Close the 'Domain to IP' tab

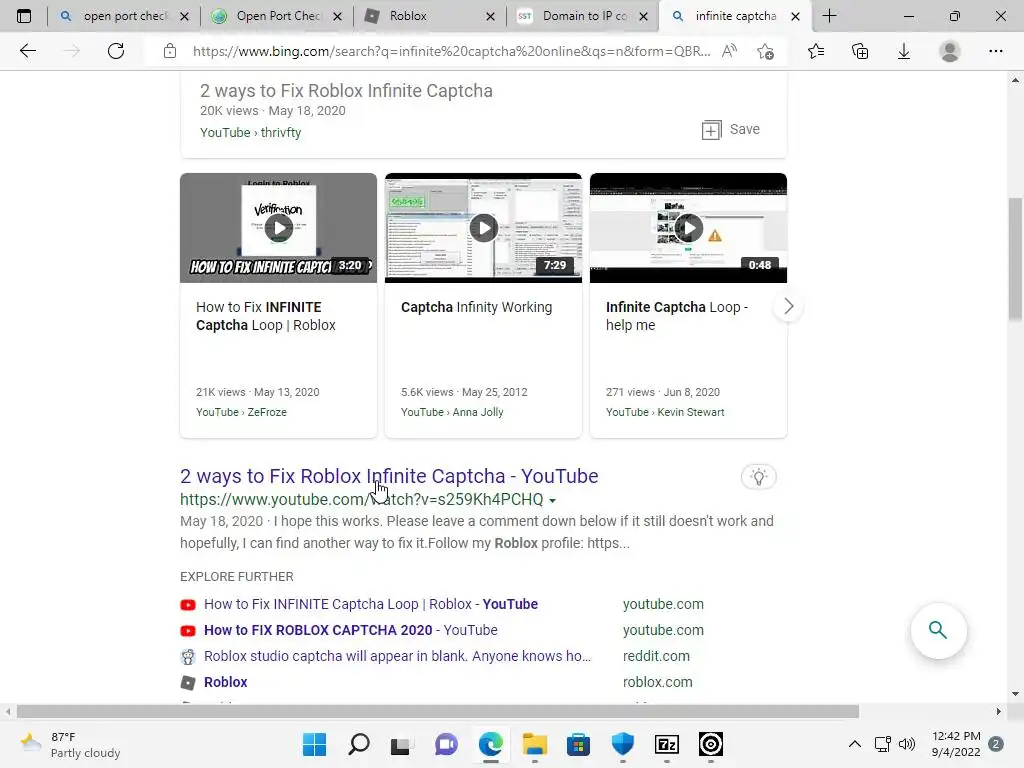pos(643,16)
